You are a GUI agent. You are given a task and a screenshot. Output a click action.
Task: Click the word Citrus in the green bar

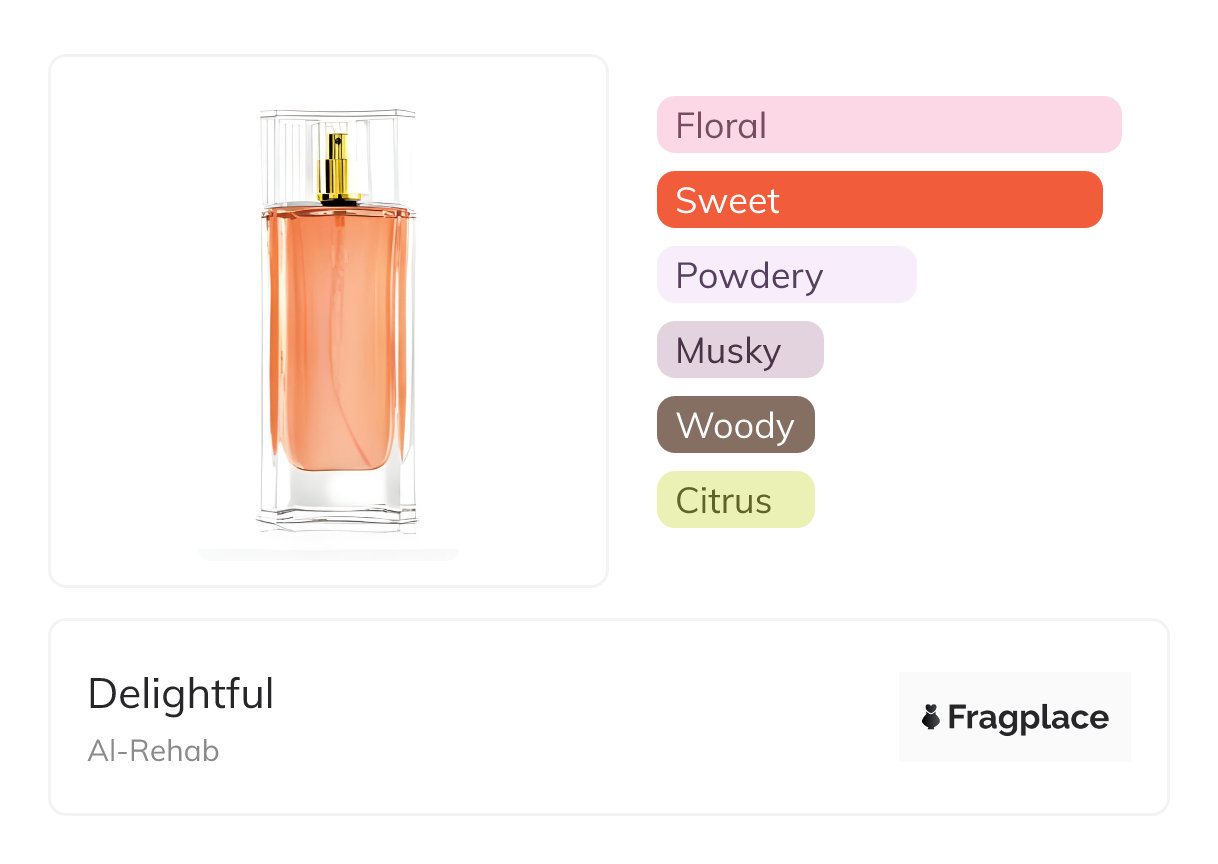point(723,501)
